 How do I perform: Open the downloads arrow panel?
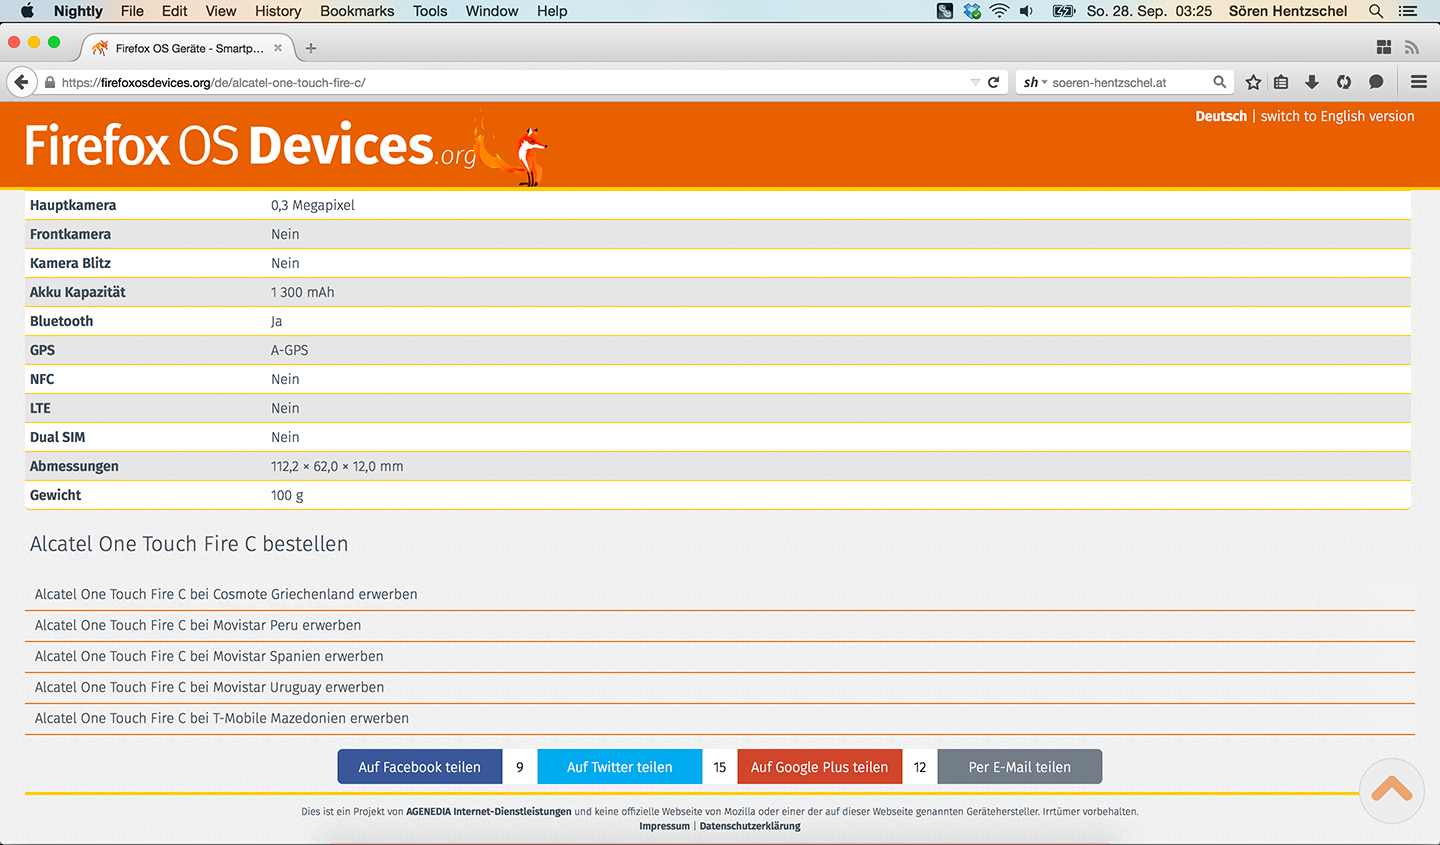pos(1312,82)
